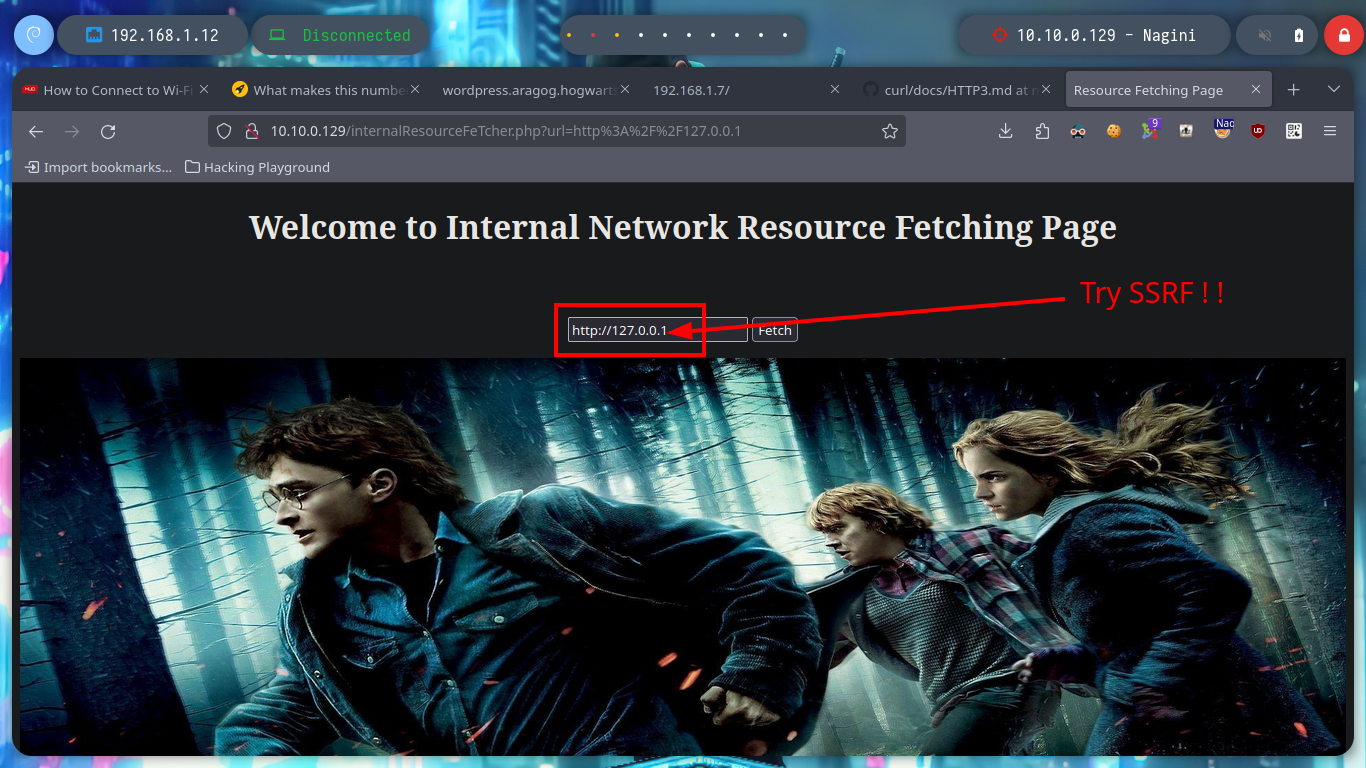Open the Firefox downloads panel
The image size is (1366, 768).
point(1006,131)
